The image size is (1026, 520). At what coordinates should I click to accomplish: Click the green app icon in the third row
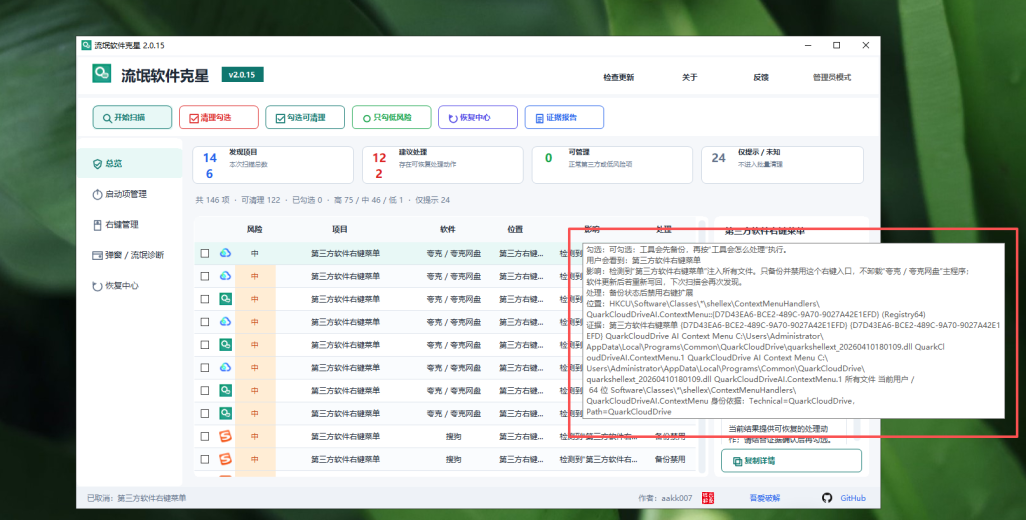[225, 299]
